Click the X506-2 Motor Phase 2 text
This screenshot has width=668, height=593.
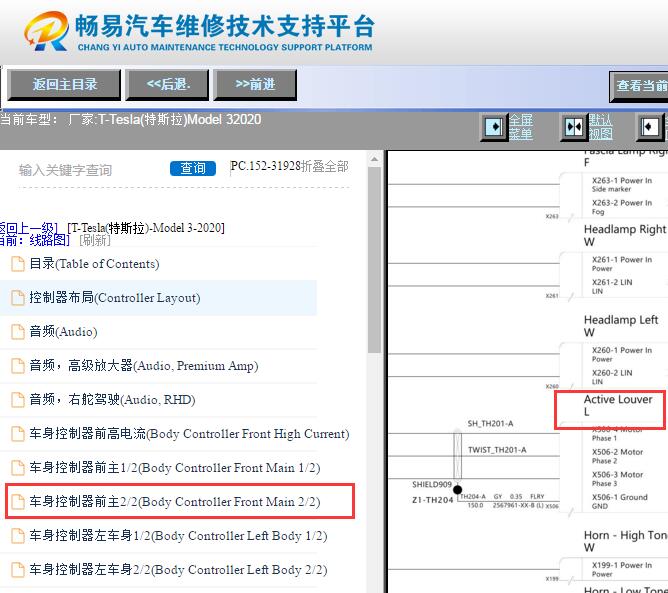coord(617,456)
